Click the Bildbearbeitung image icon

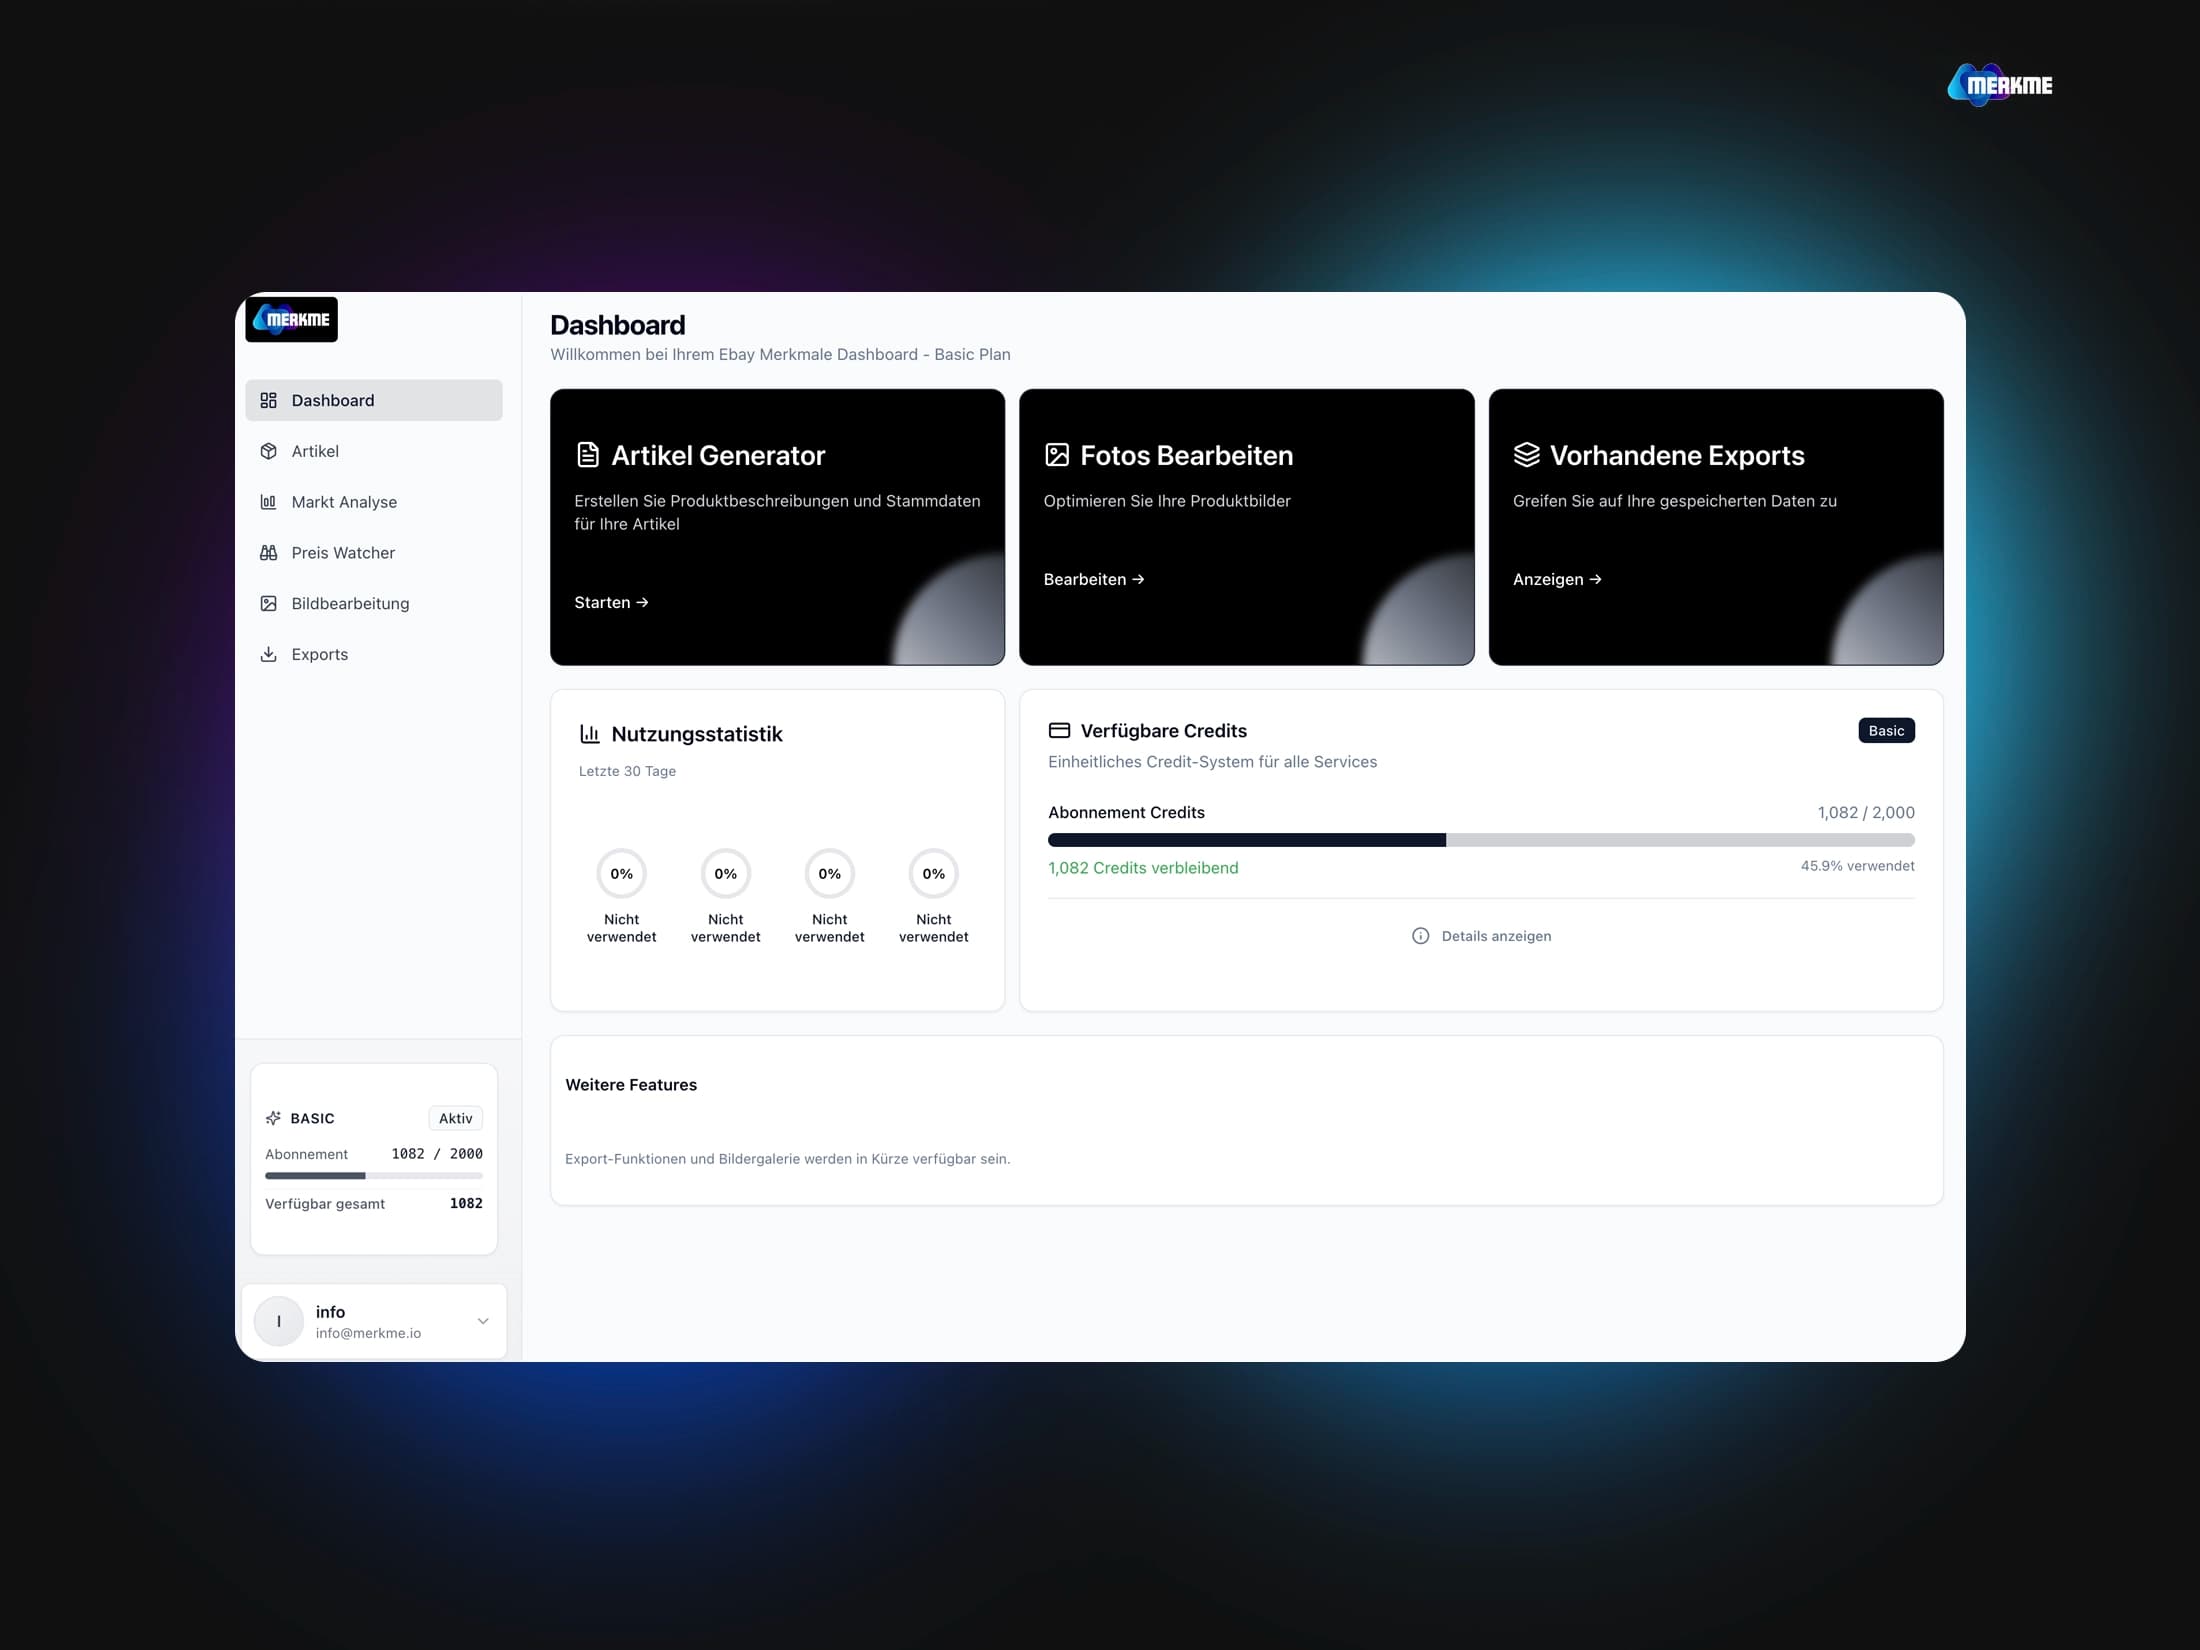(x=268, y=604)
